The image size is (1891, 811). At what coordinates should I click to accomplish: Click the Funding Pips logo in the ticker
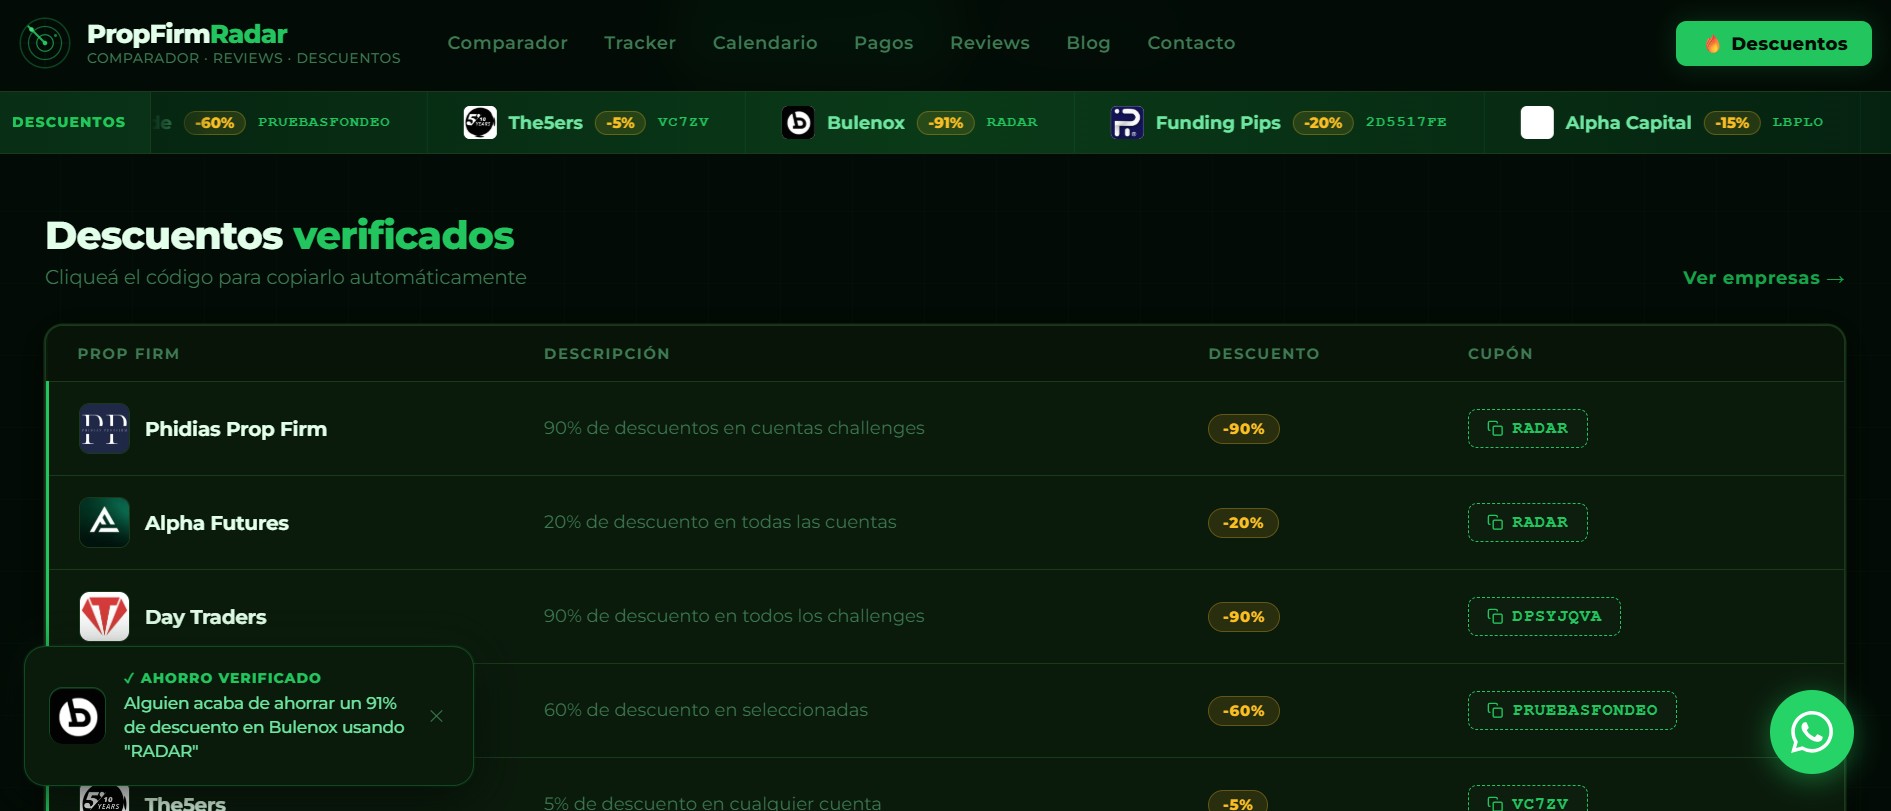click(x=1127, y=123)
